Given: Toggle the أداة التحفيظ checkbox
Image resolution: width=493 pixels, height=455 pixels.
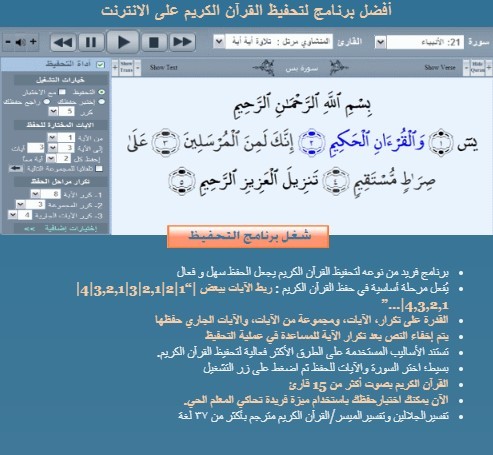Looking at the screenshot, I should click(100, 64).
